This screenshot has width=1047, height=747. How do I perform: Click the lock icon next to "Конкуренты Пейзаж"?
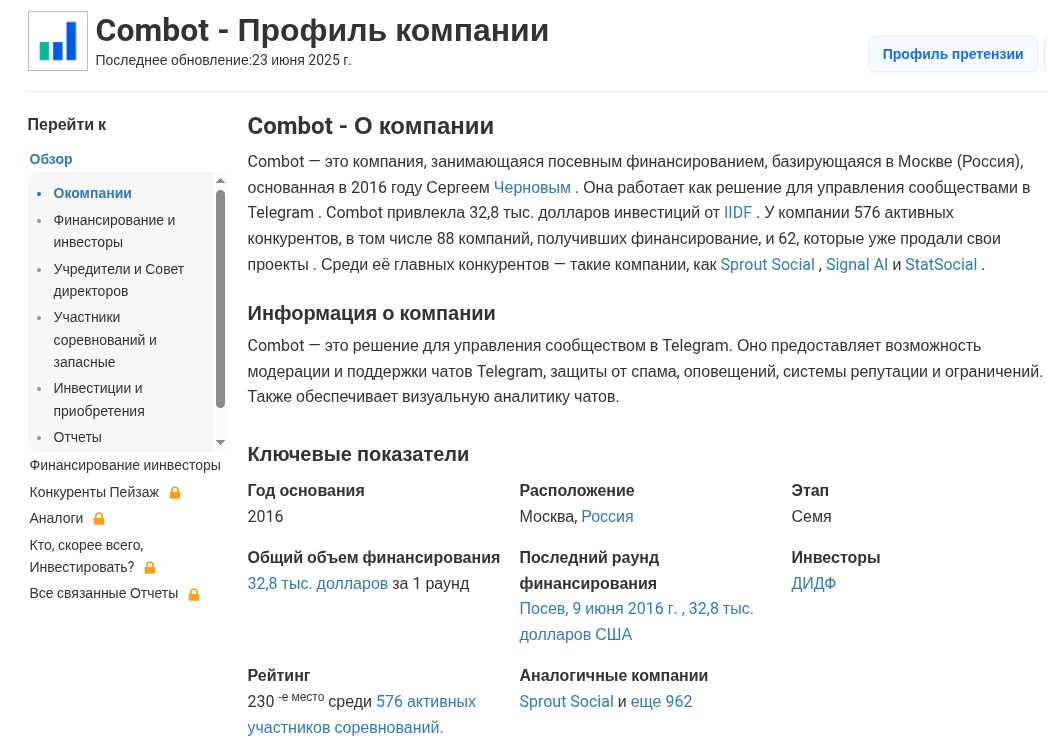[175, 492]
